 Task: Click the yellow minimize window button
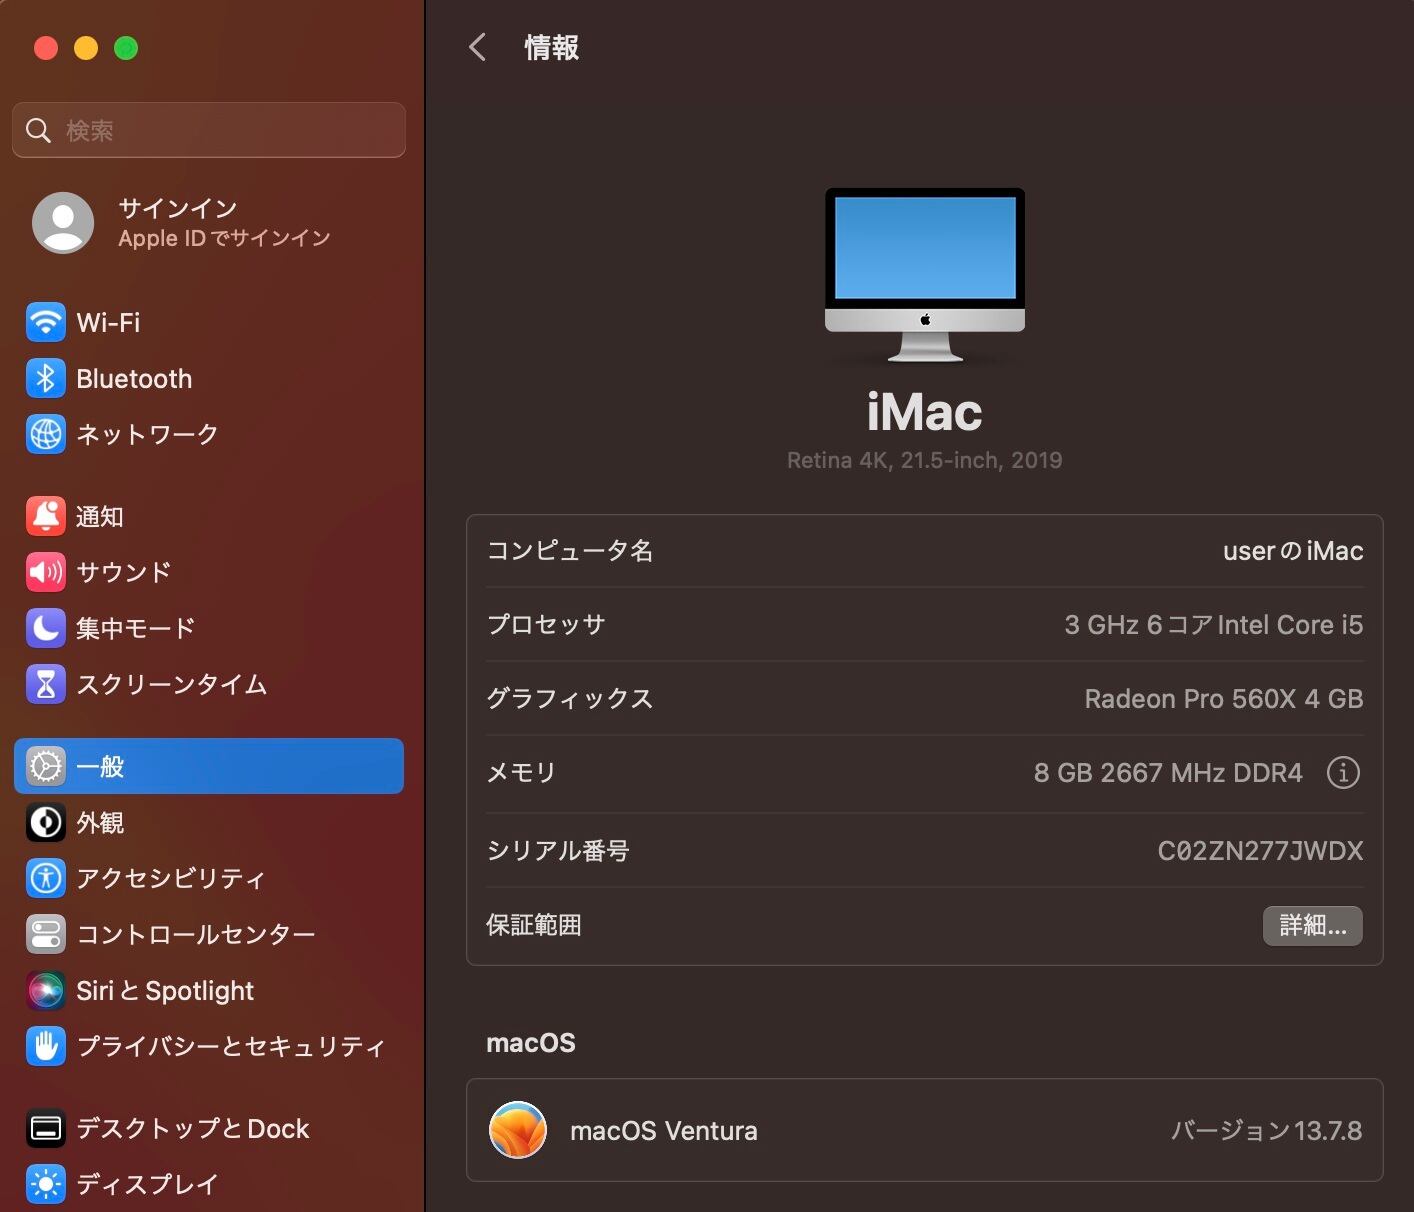86,48
